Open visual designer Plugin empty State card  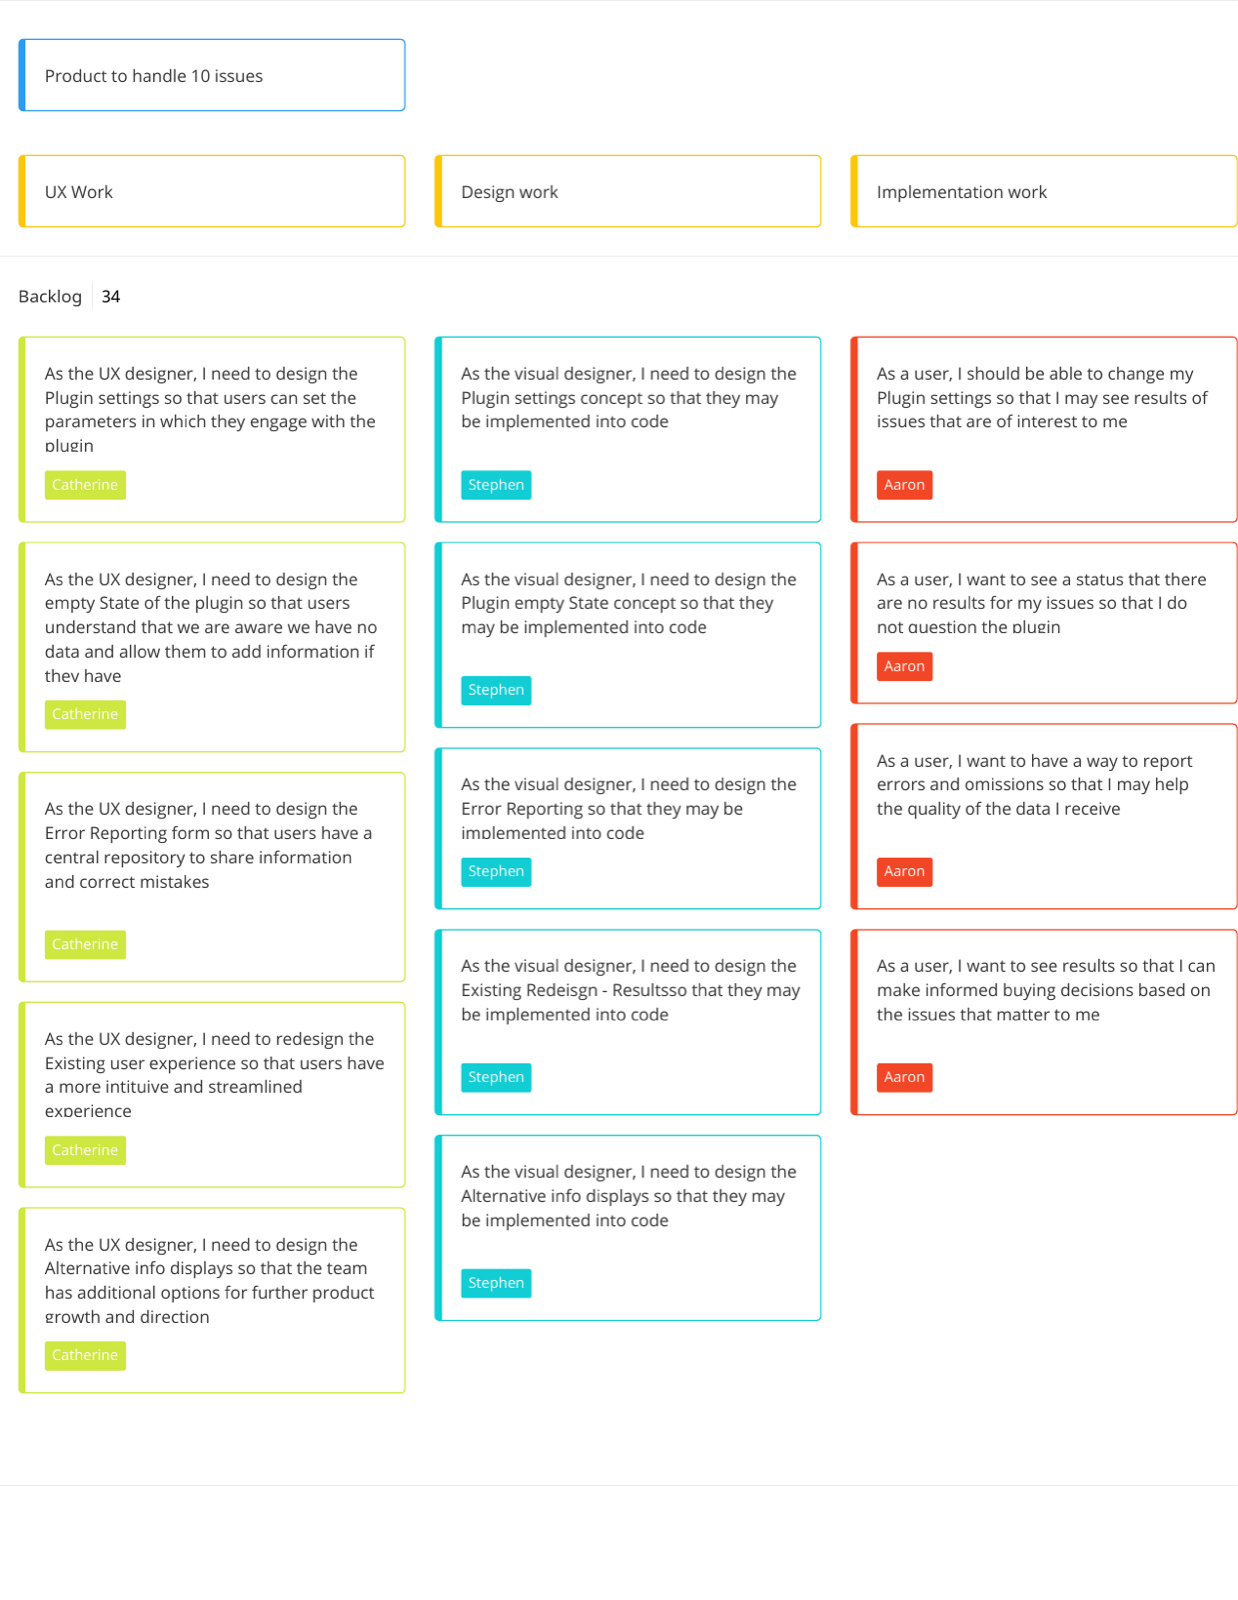pos(628,635)
